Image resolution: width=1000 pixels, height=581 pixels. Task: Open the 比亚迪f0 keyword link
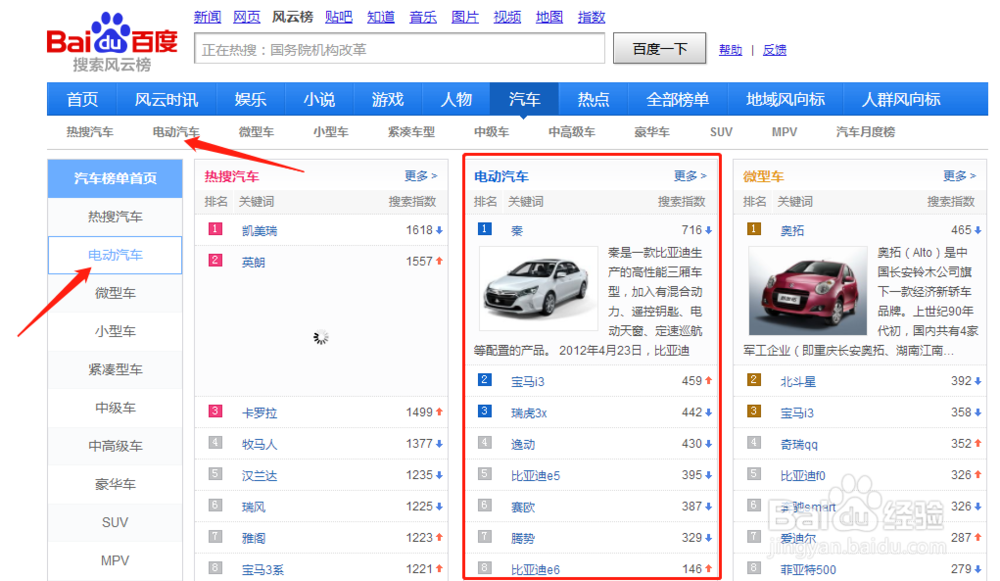pyautogui.click(x=803, y=476)
